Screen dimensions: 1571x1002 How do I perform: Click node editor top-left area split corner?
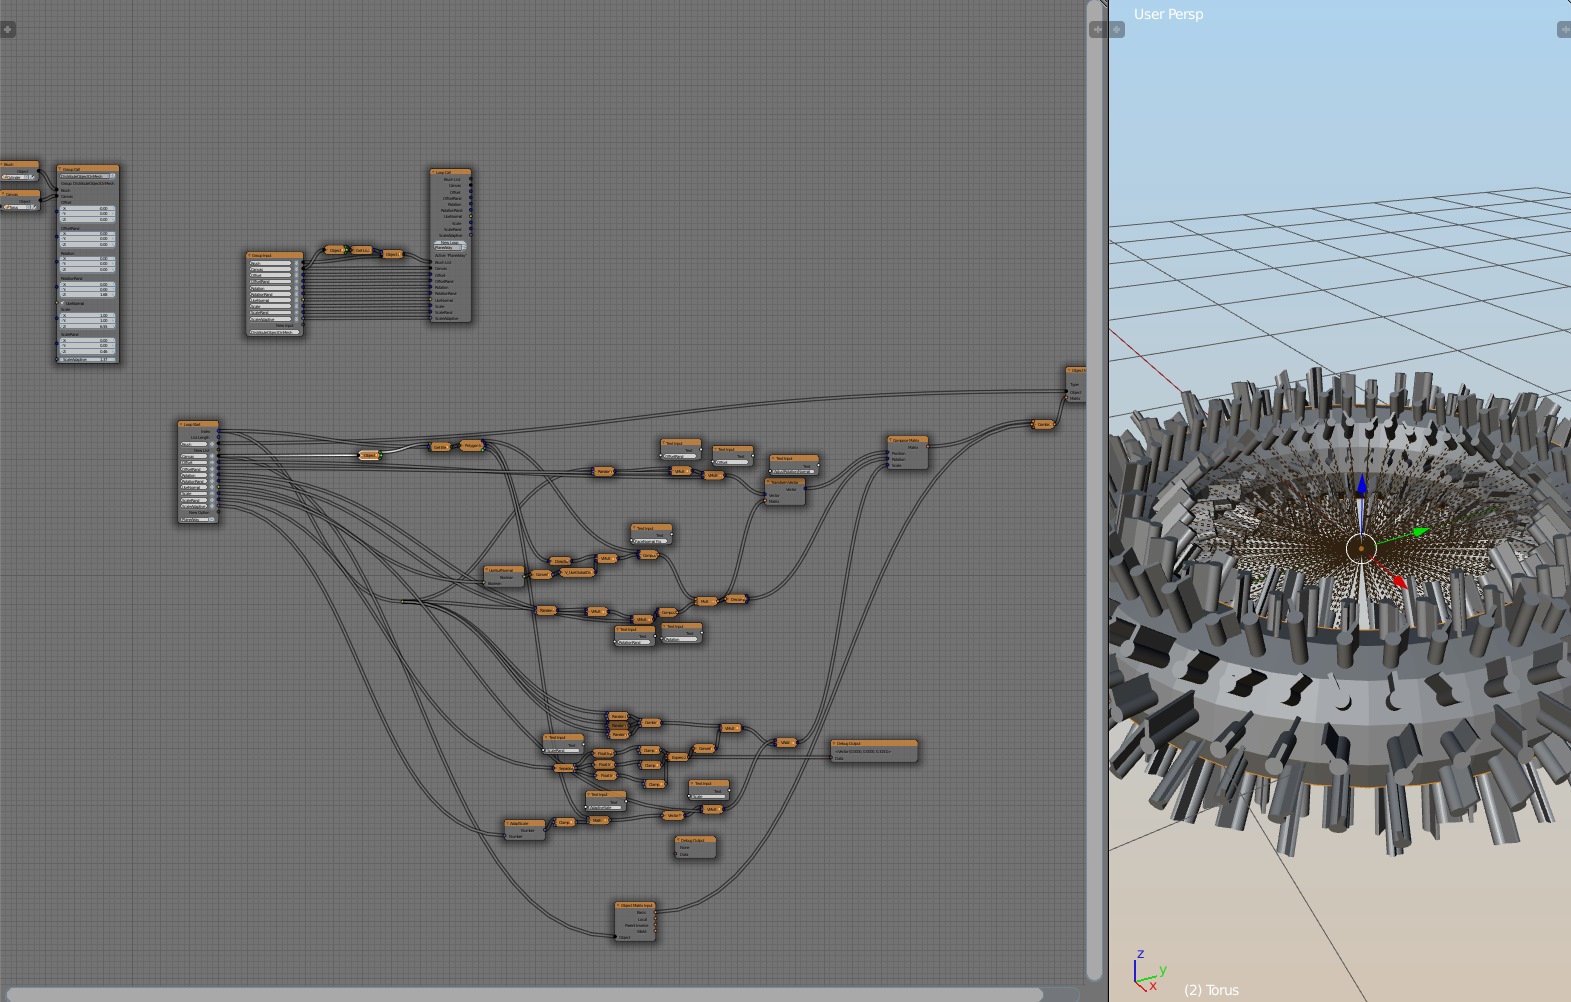point(7,29)
